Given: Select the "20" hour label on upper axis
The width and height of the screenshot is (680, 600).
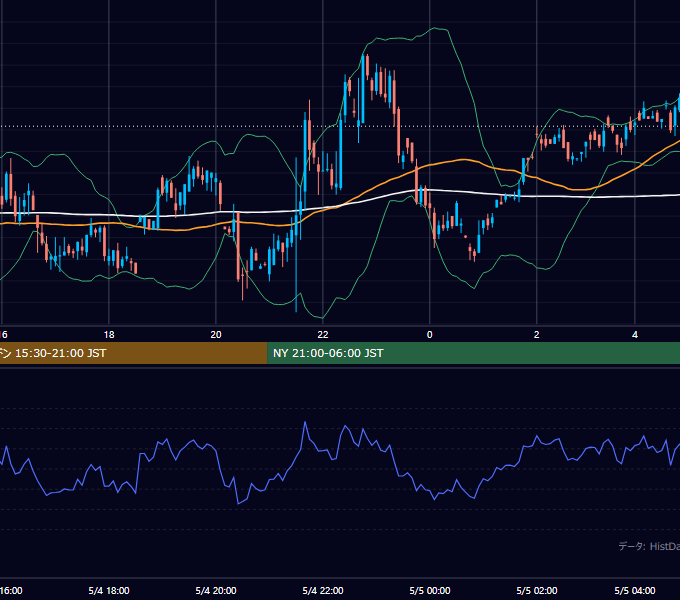Looking at the screenshot, I should [216, 335].
